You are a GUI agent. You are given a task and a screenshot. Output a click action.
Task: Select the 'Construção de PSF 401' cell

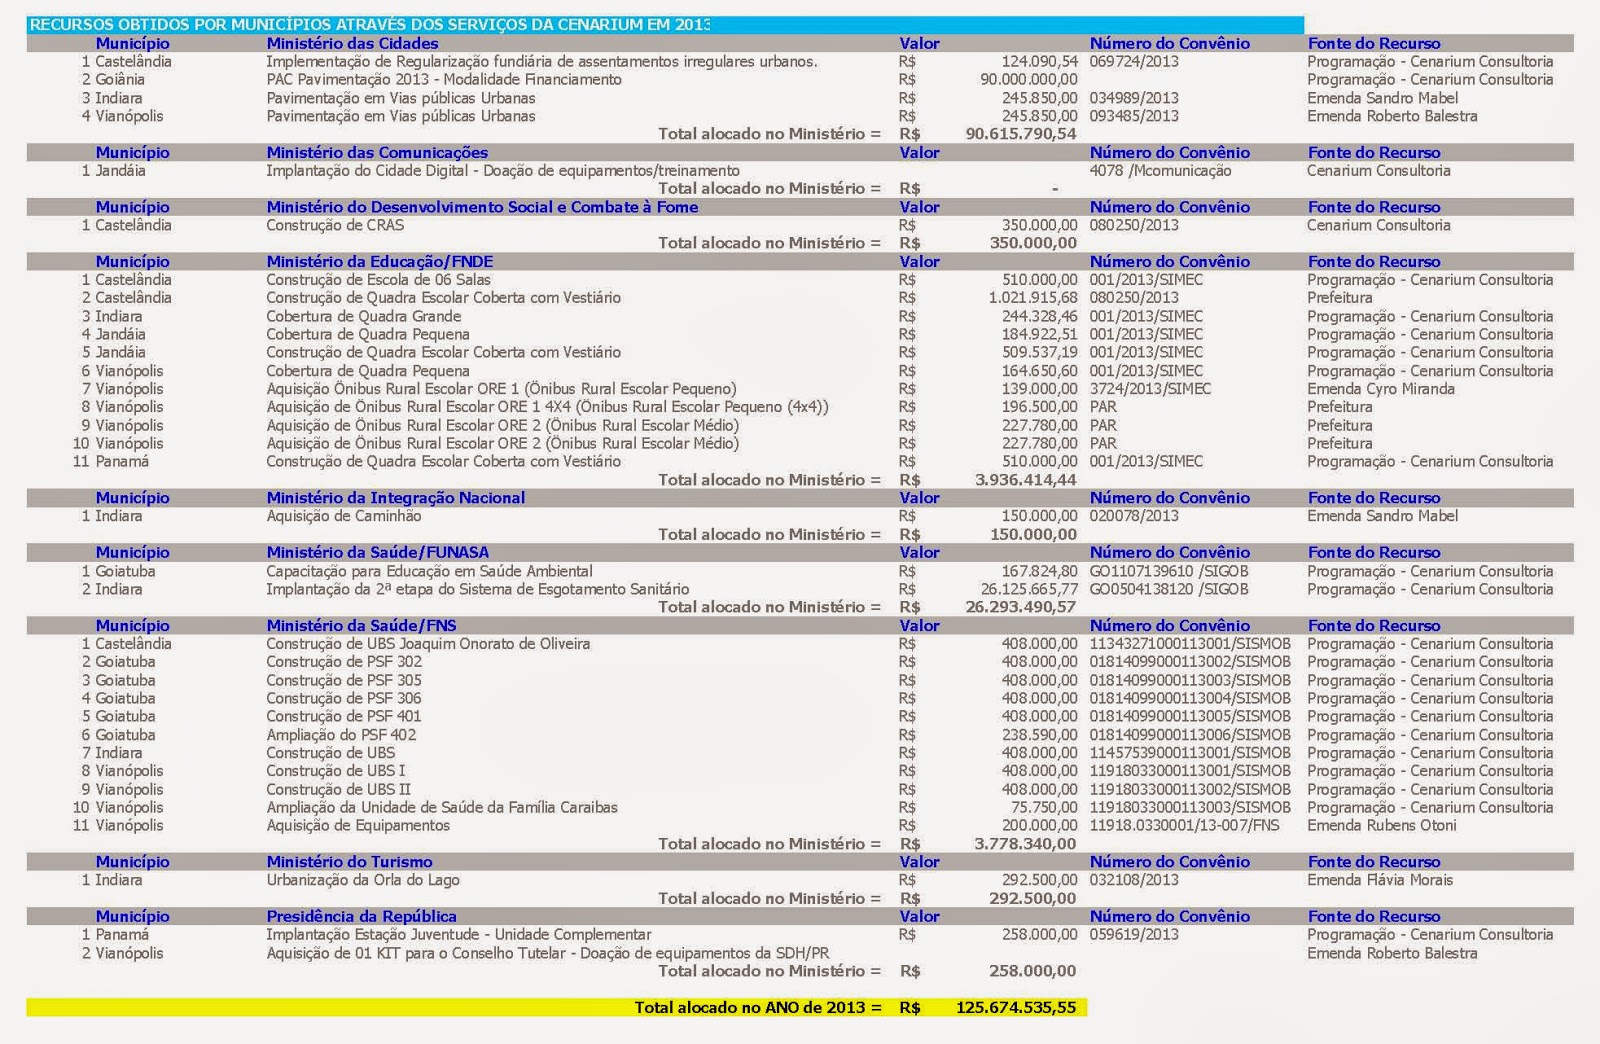pyautogui.click(x=344, y=716)
